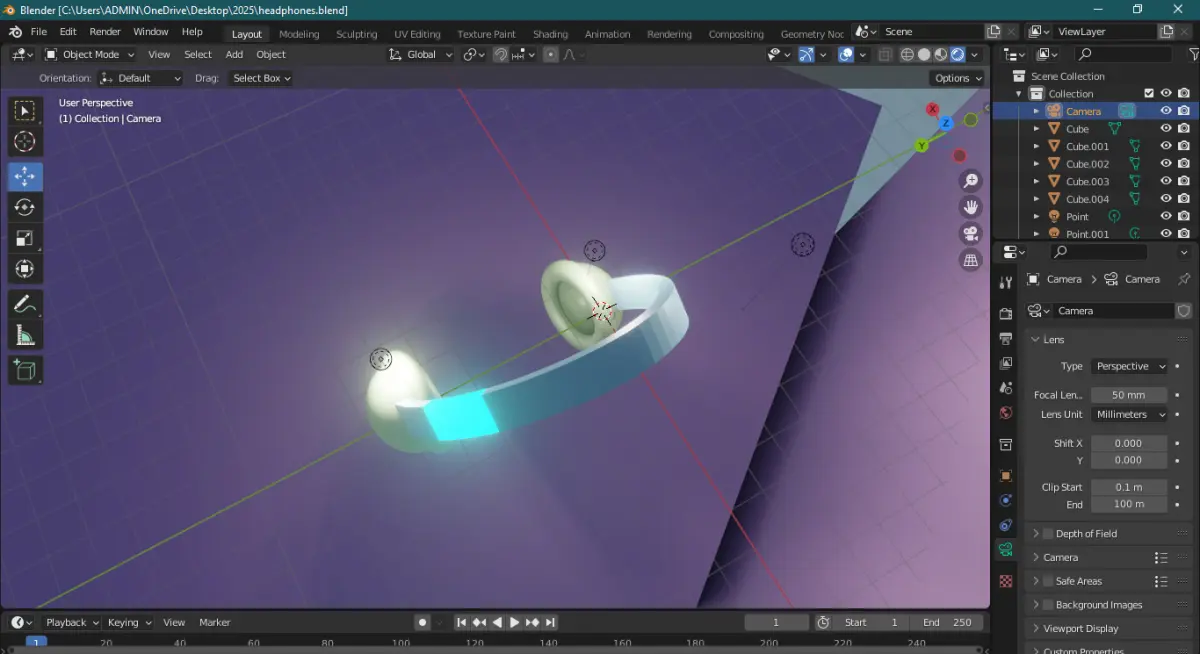
Task: Open the World properties tab
Action: (1006, 412)
